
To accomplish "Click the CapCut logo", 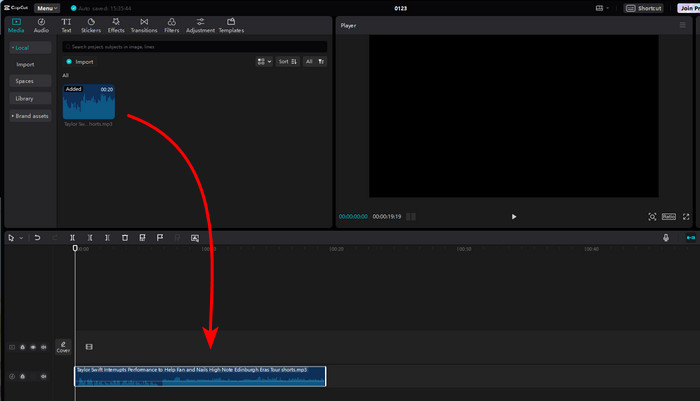I will tap(16, 8).
